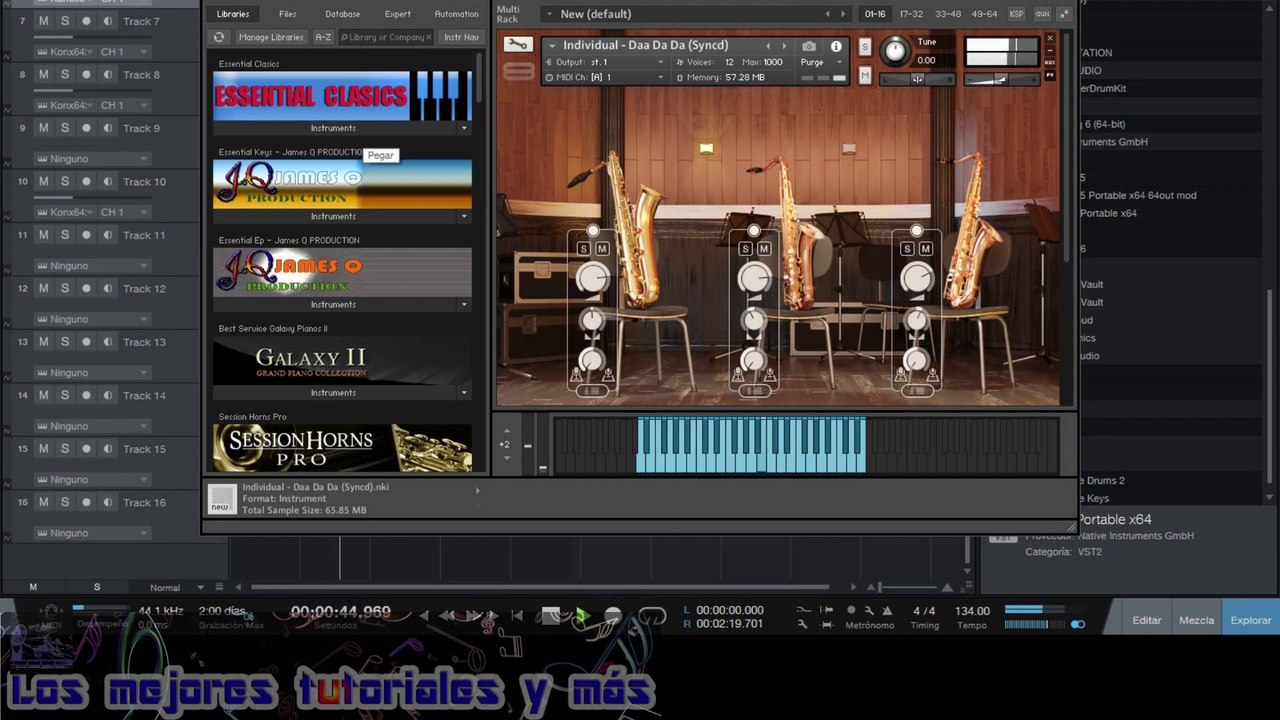Load previous instrument preset arrow
The height and width of the screenshot is (720, 1280).
pos(768,46)
